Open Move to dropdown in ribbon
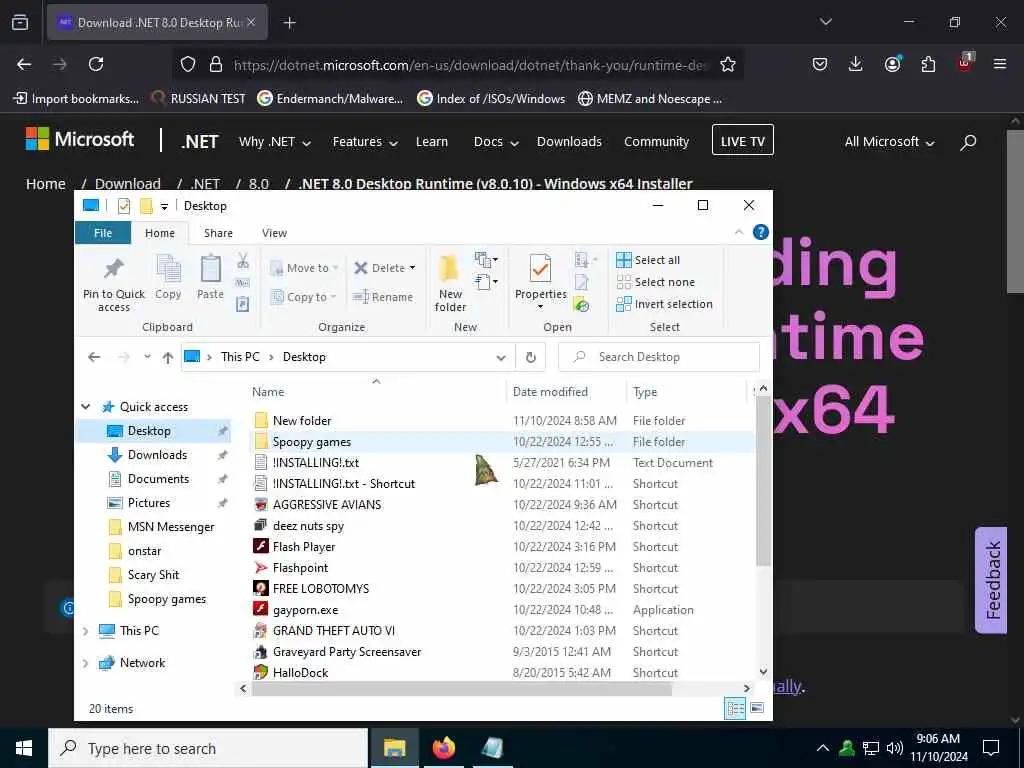The image size is (1024, 768). tap(304, 268)
